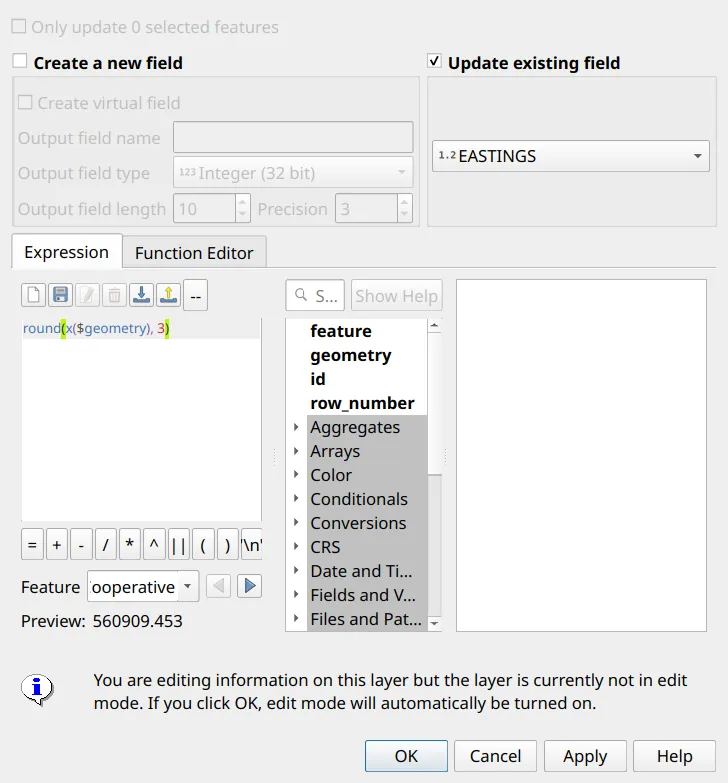Screen dimensions: 728x783
Task: Expand the Color function group
Action: pos(296,474)
